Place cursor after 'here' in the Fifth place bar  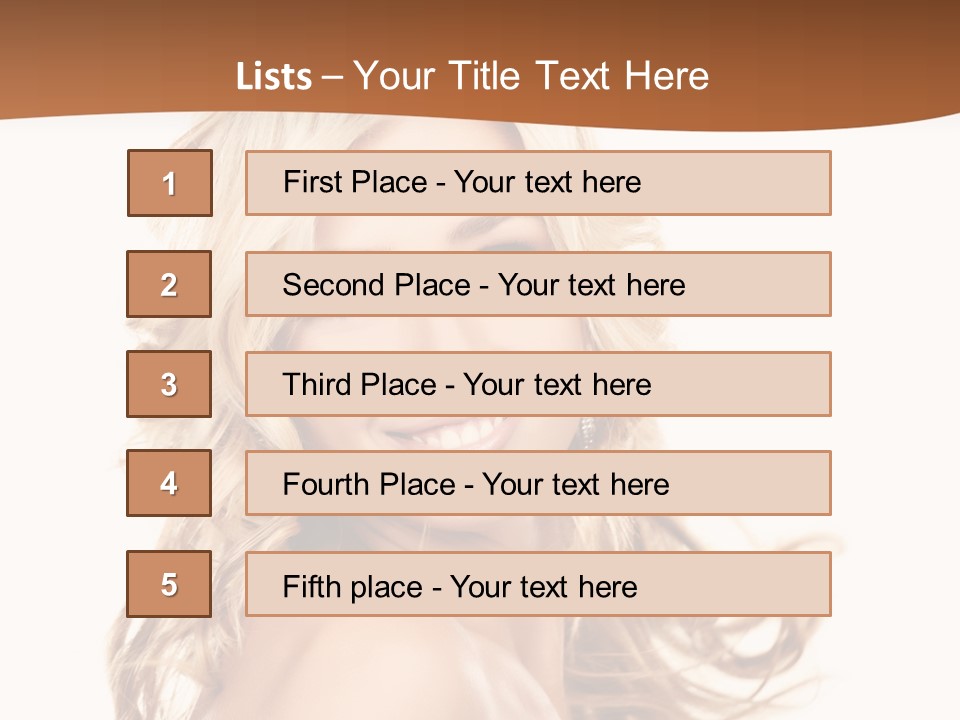638,586
